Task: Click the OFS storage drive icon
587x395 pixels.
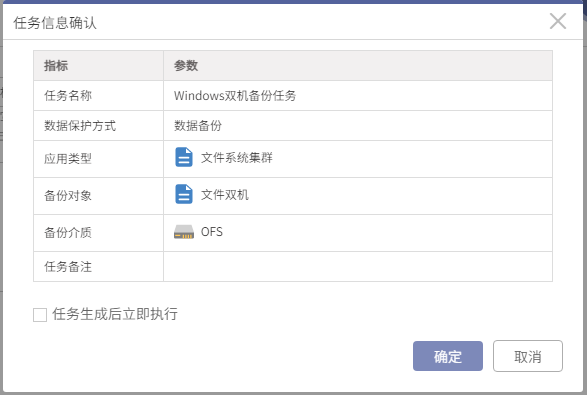Action: tap(184, 232)
